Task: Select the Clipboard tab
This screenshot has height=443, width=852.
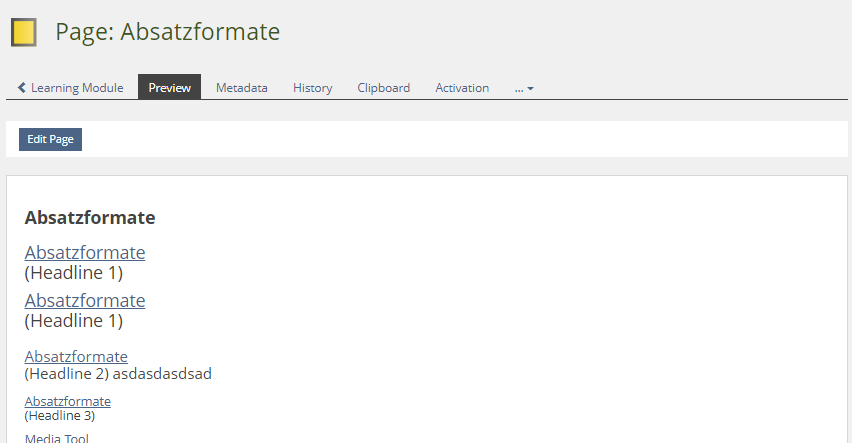Action: tap(383, 88)
